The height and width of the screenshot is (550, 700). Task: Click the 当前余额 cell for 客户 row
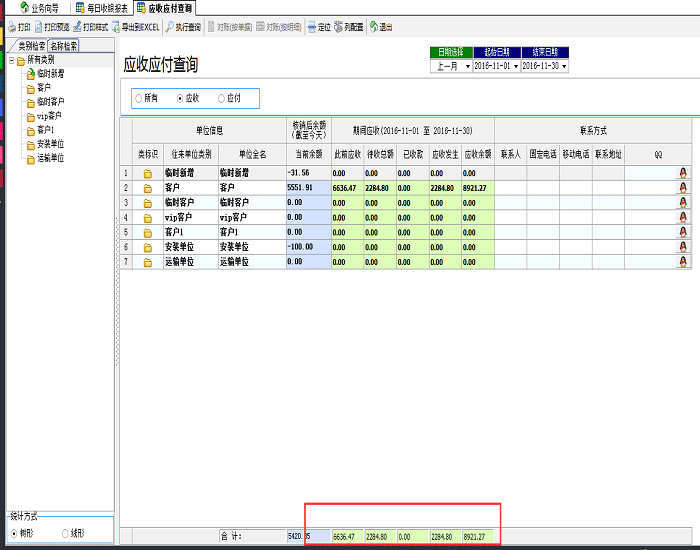tap(307, 187)
